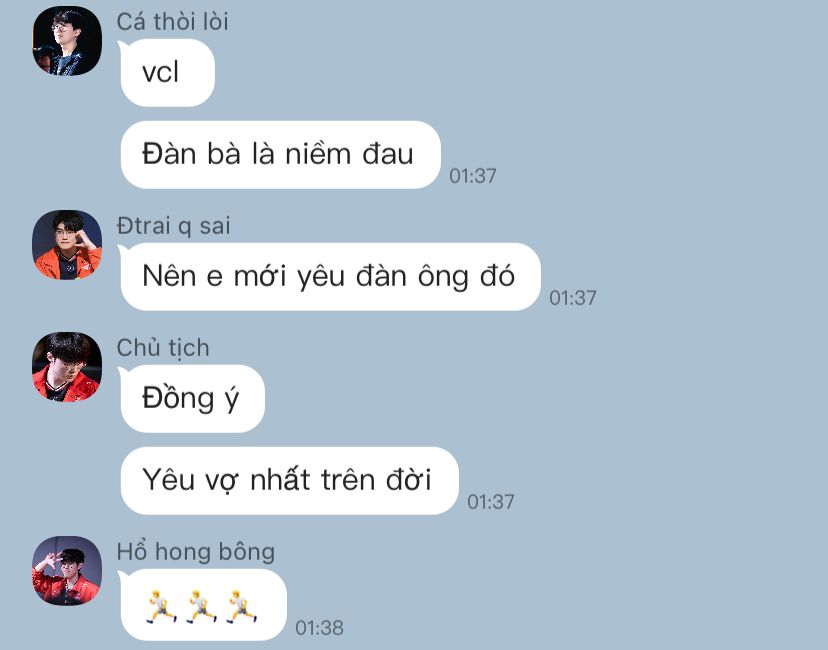Tap Hổ hong bông's avatar

click(67, 570)
